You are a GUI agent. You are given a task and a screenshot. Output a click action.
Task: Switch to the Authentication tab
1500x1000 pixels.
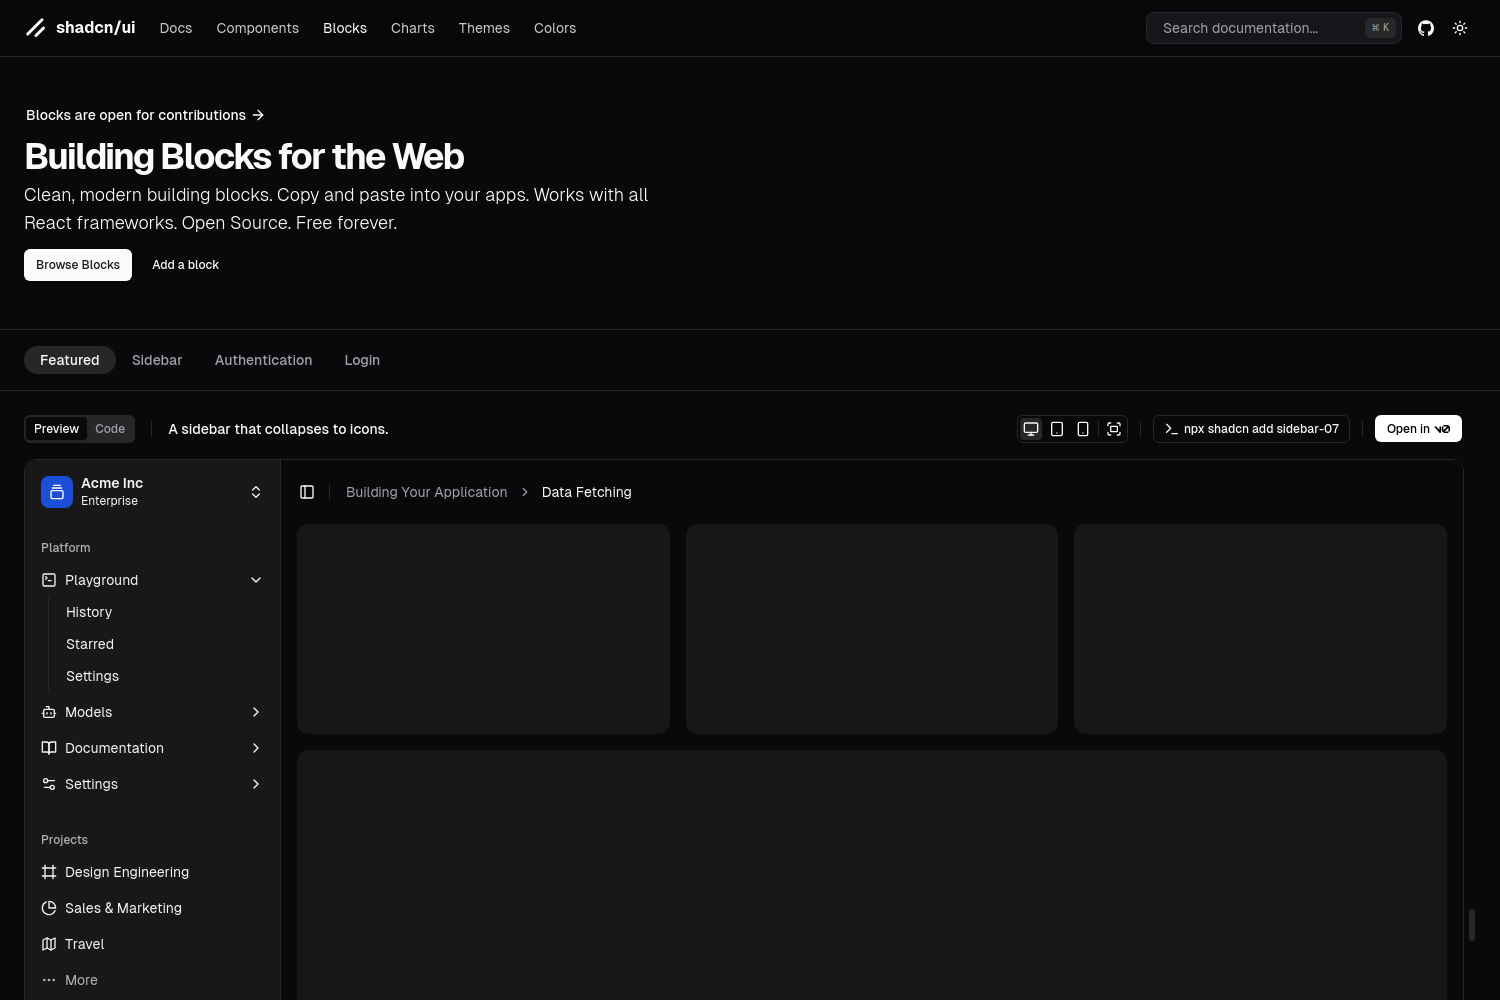[x=263, y=360]
